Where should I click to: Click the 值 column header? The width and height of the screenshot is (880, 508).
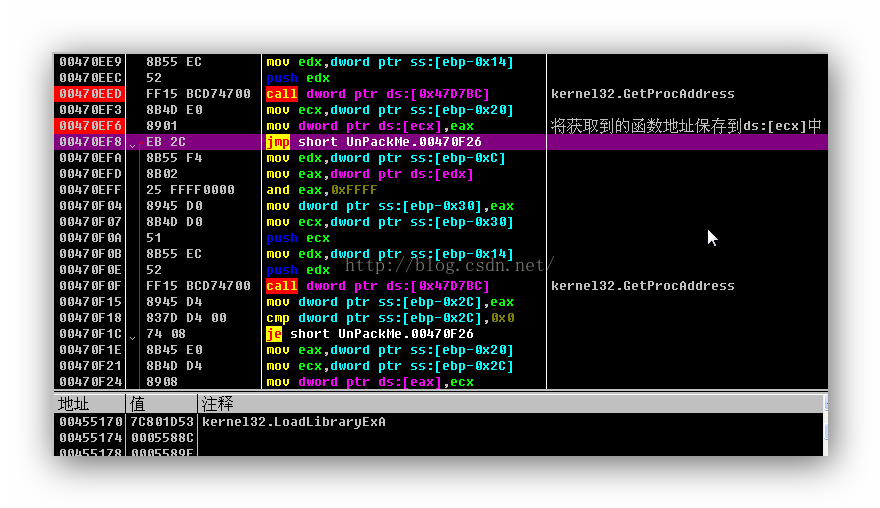(x=162, y=404)
